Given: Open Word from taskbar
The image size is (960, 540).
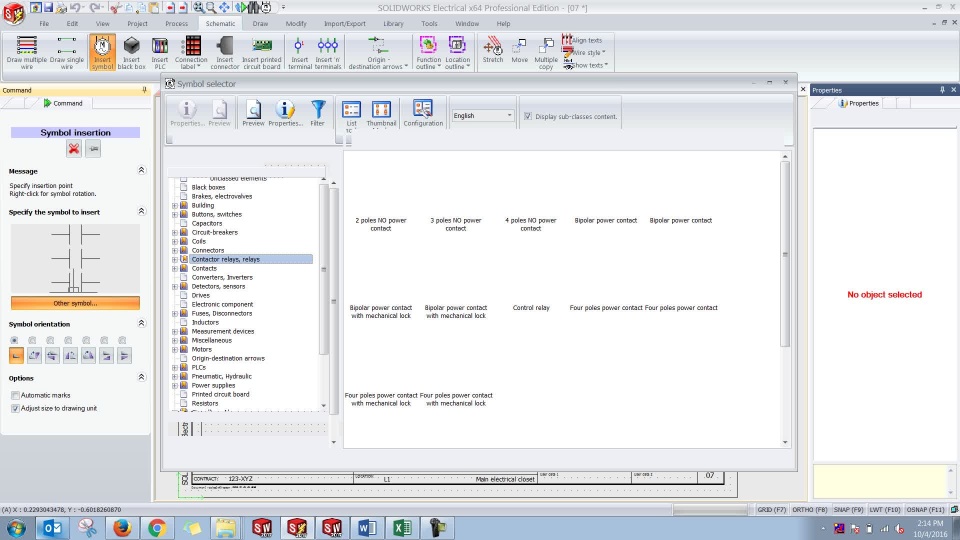Looking at the screenshot, I should point(367,527).
